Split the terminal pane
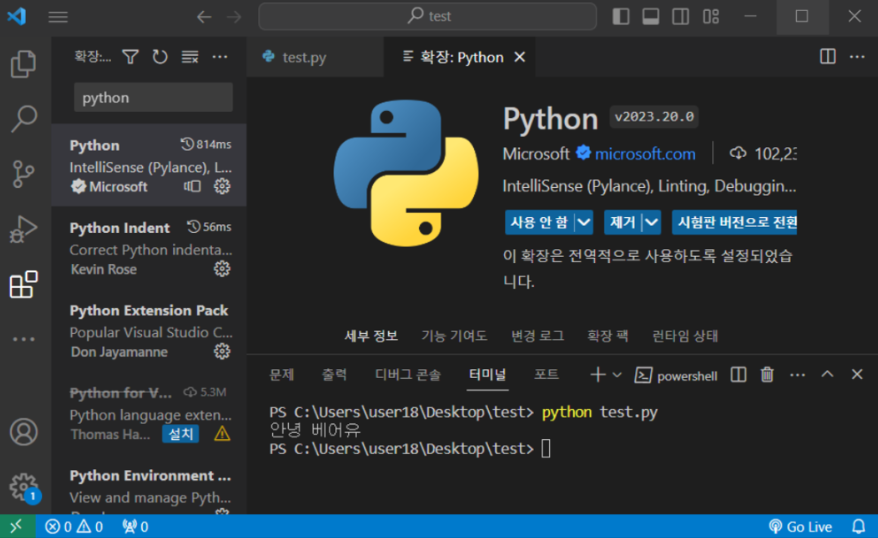The height and width of the screenshot is (538, 878). 739,375
